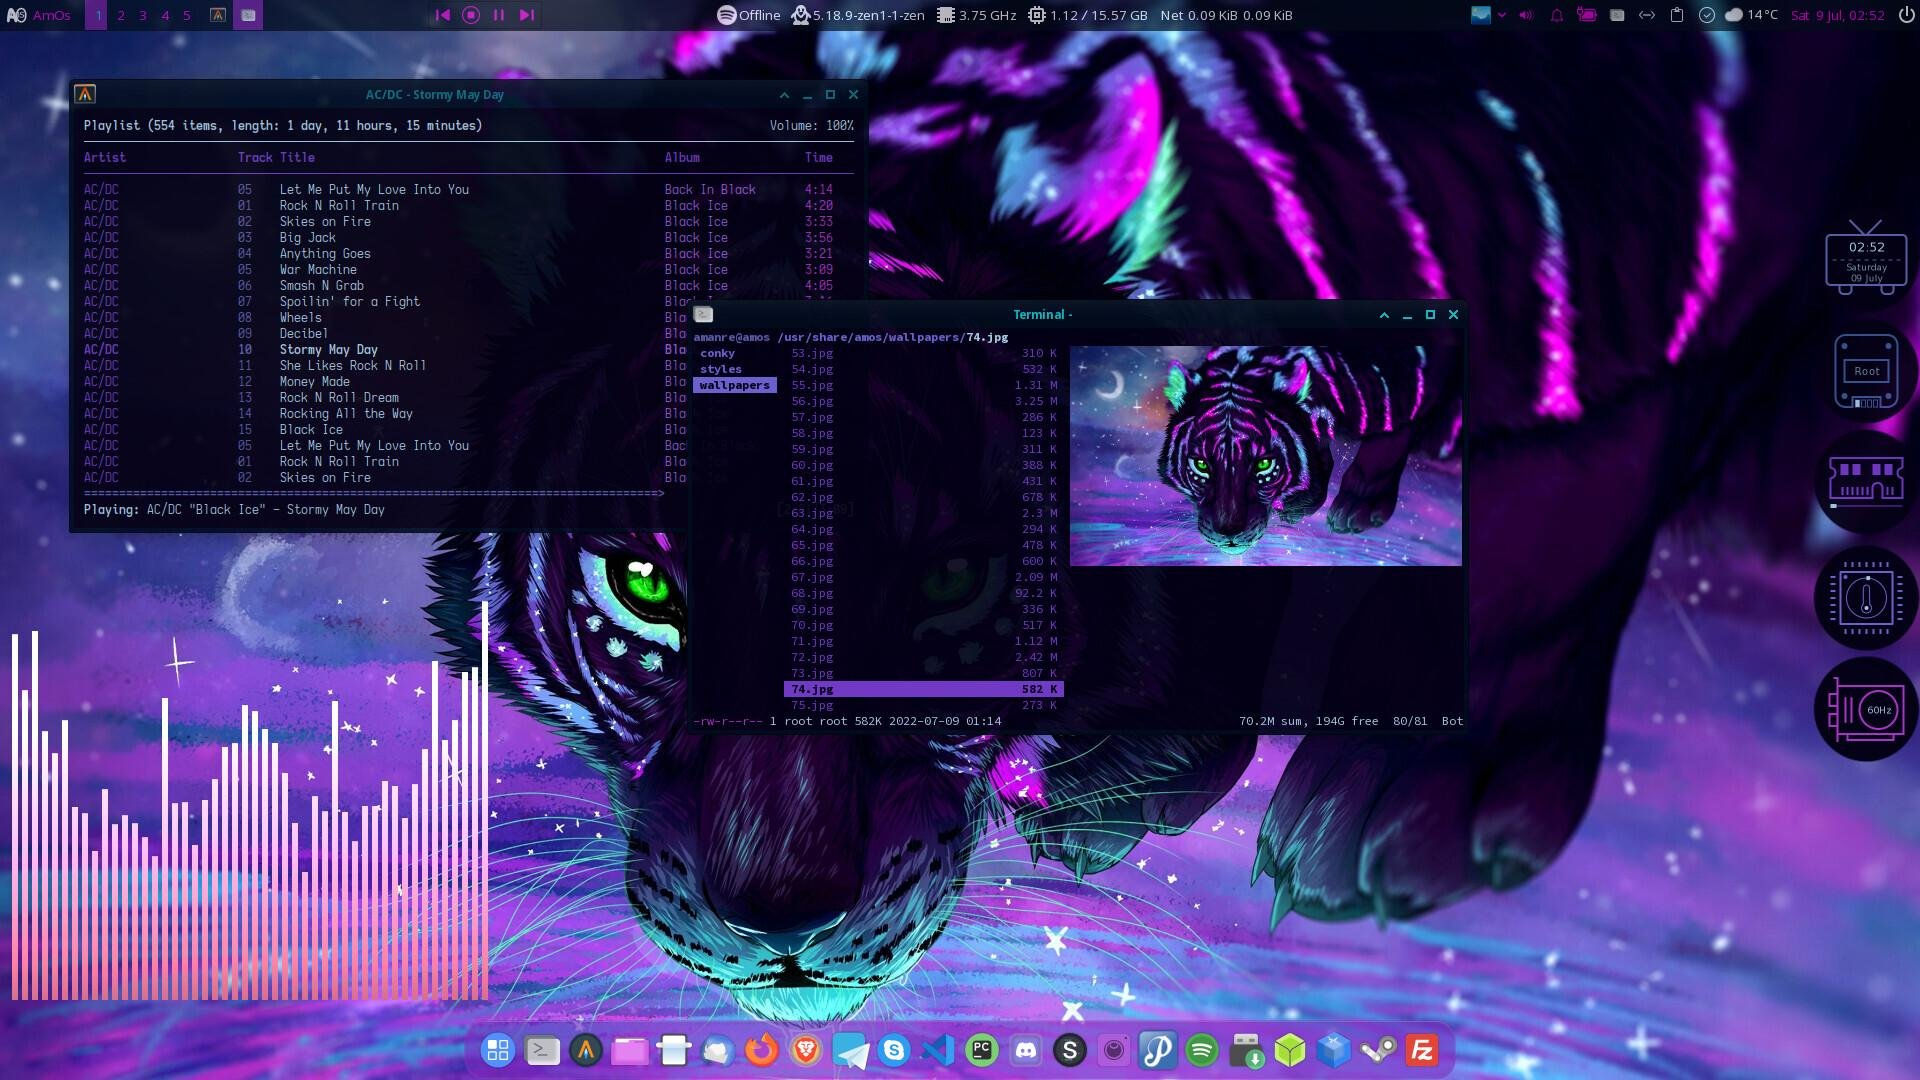Click the Spotify Offline status indicator

748,15
